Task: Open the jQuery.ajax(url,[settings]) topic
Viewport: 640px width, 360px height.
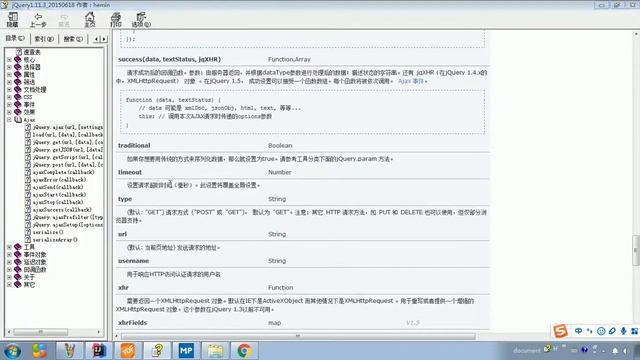Action: click(68, 127)
